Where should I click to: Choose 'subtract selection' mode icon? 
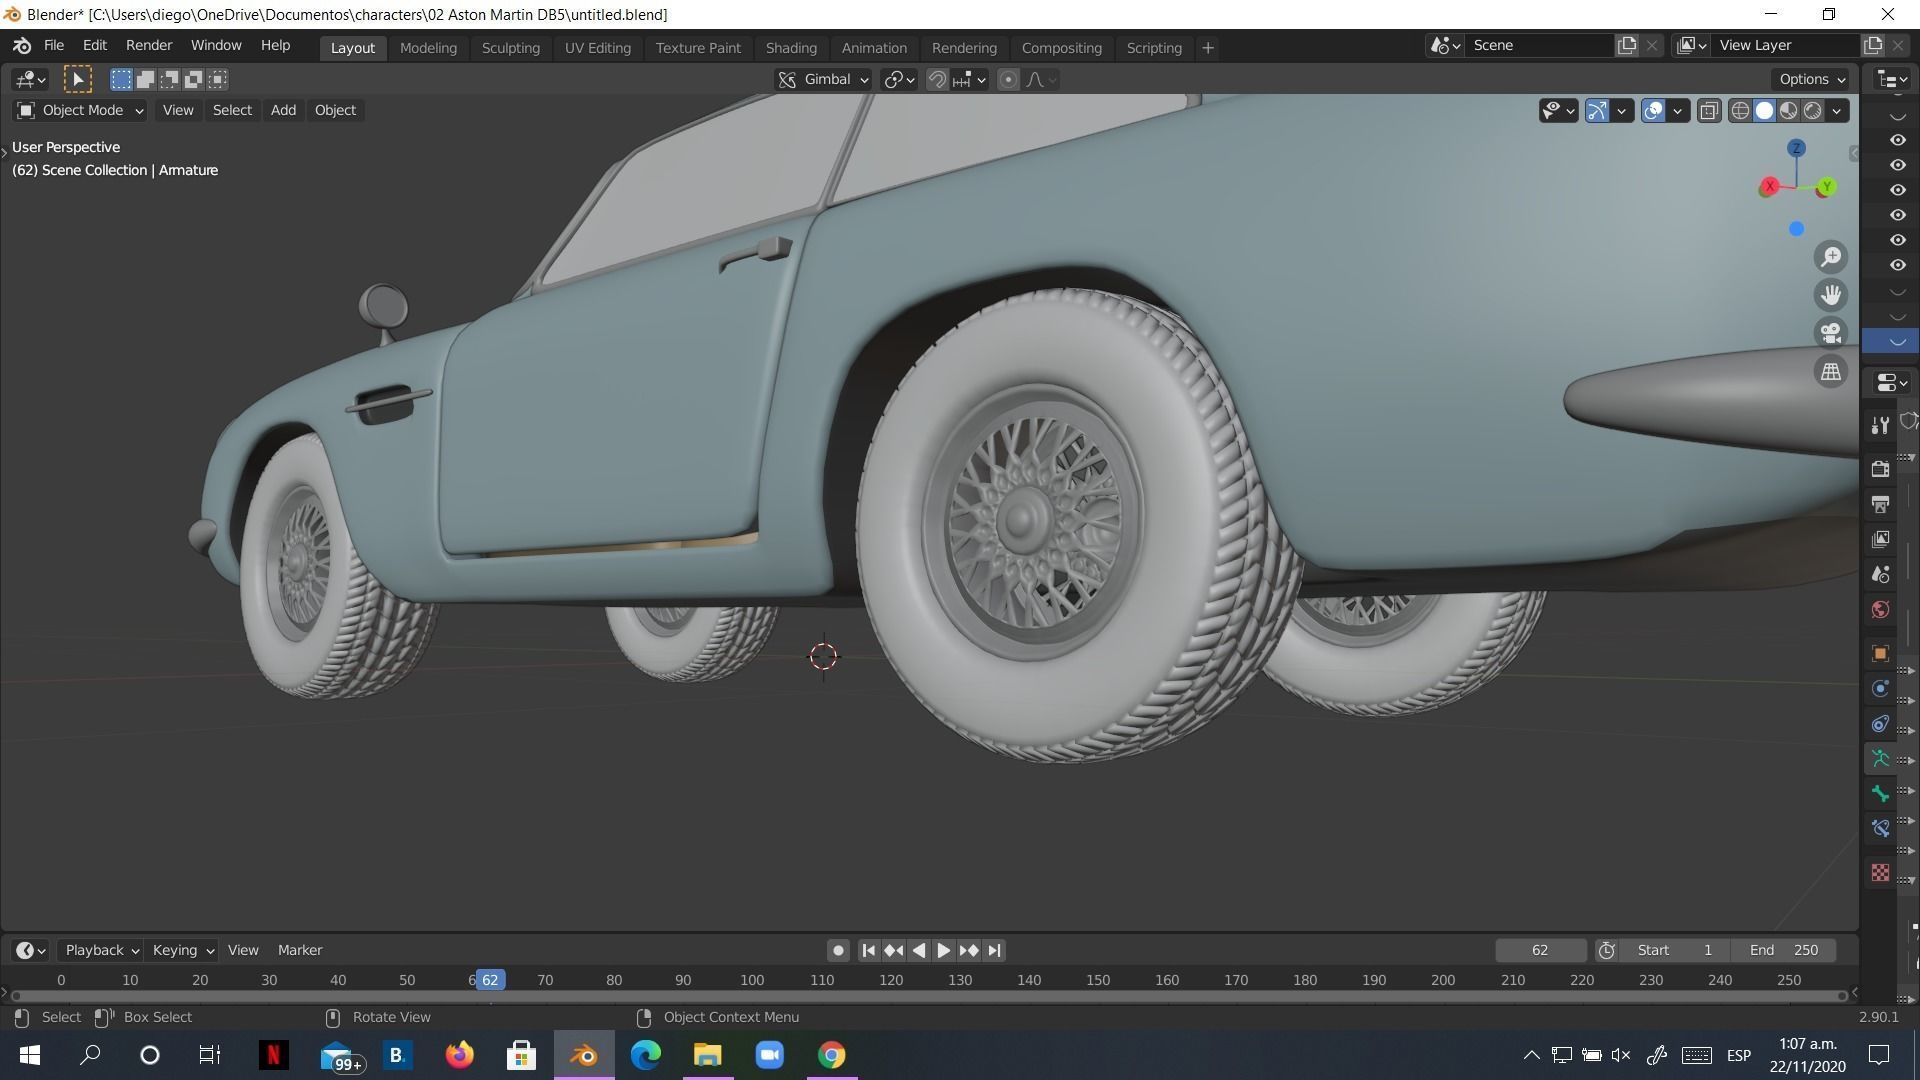169,79
